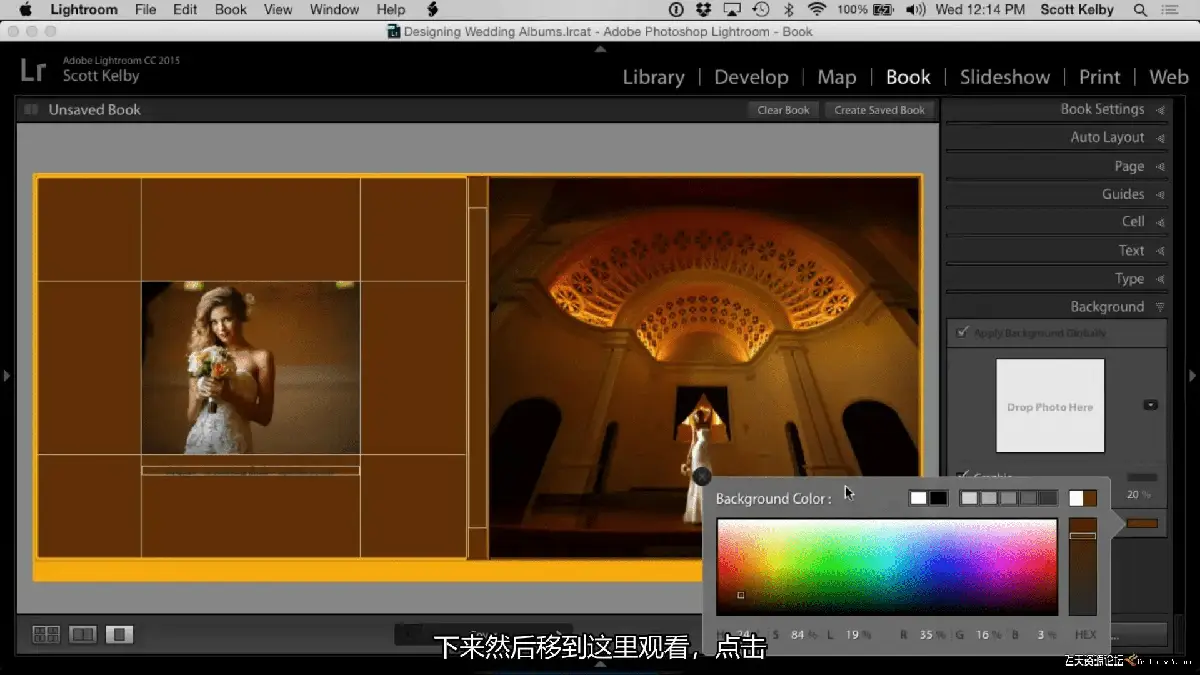This screenshot has height=675, width=1200.
Task: Select the bride portrait photo cell
Action: pyautogui.click(x=250, y=368)
